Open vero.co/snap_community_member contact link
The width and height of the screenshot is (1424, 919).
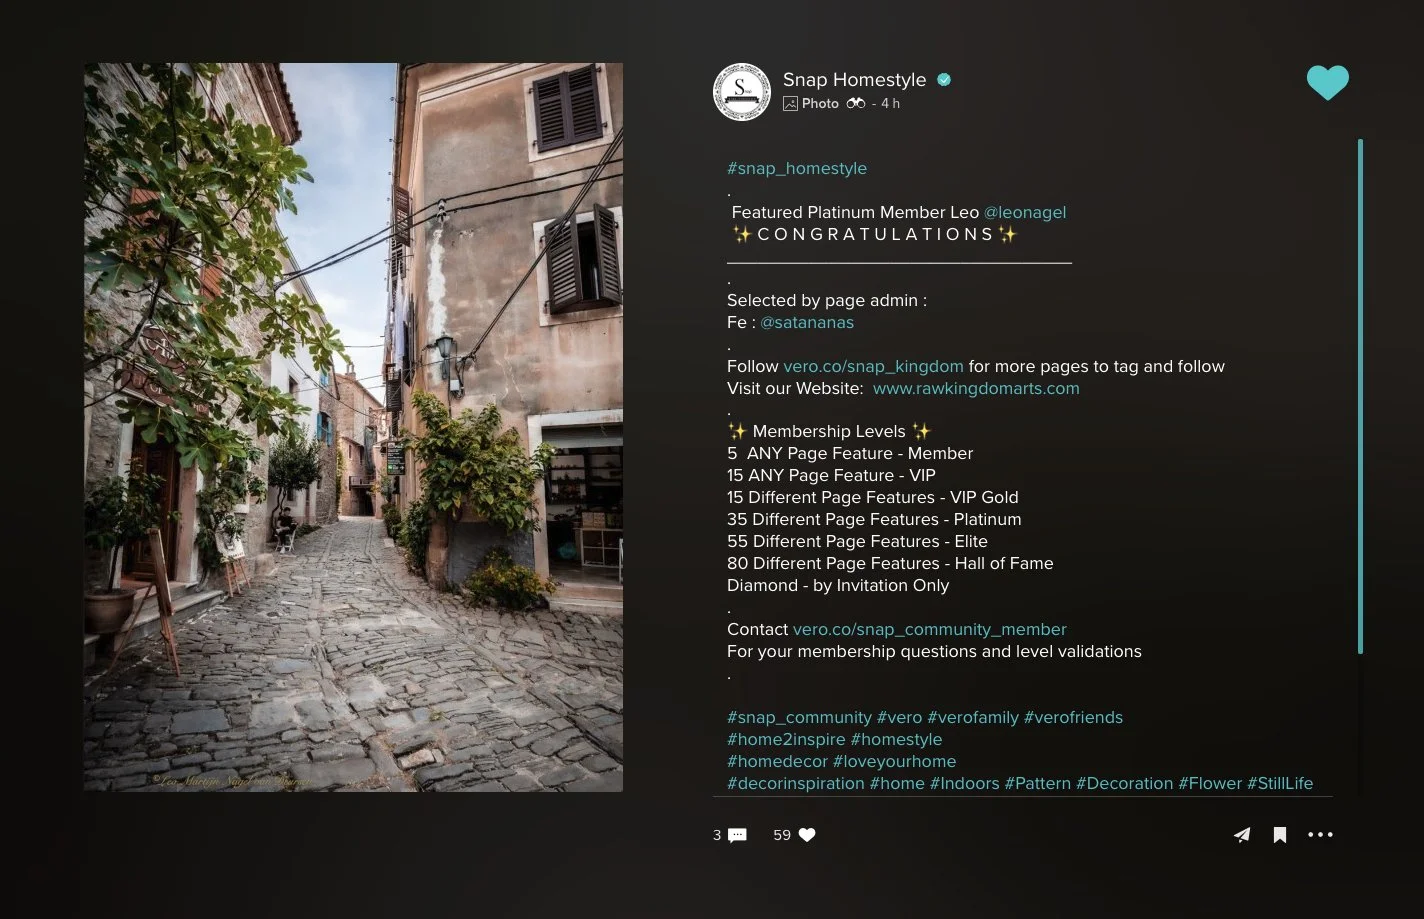click(929, 629)
